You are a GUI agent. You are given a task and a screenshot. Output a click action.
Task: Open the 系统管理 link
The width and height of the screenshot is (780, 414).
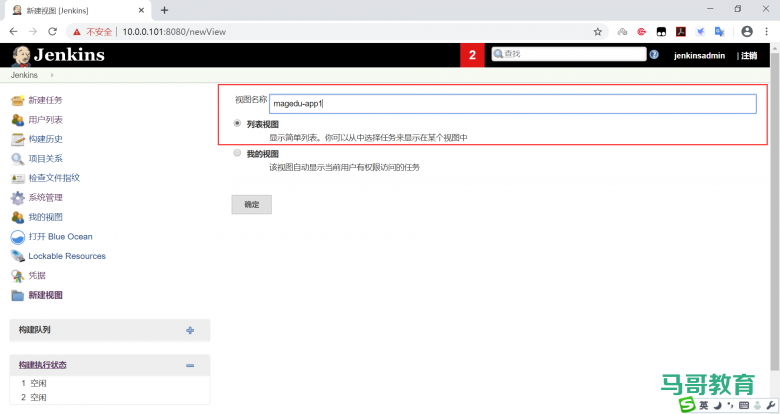click(45, 198)
